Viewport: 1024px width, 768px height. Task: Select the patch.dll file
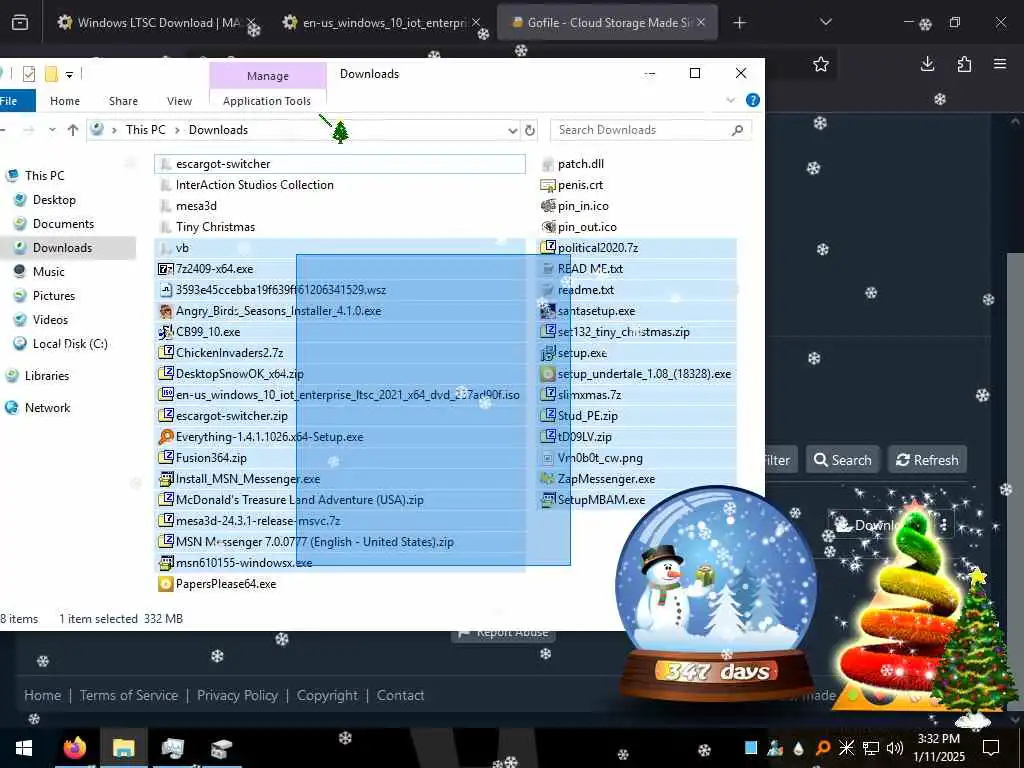580,164
